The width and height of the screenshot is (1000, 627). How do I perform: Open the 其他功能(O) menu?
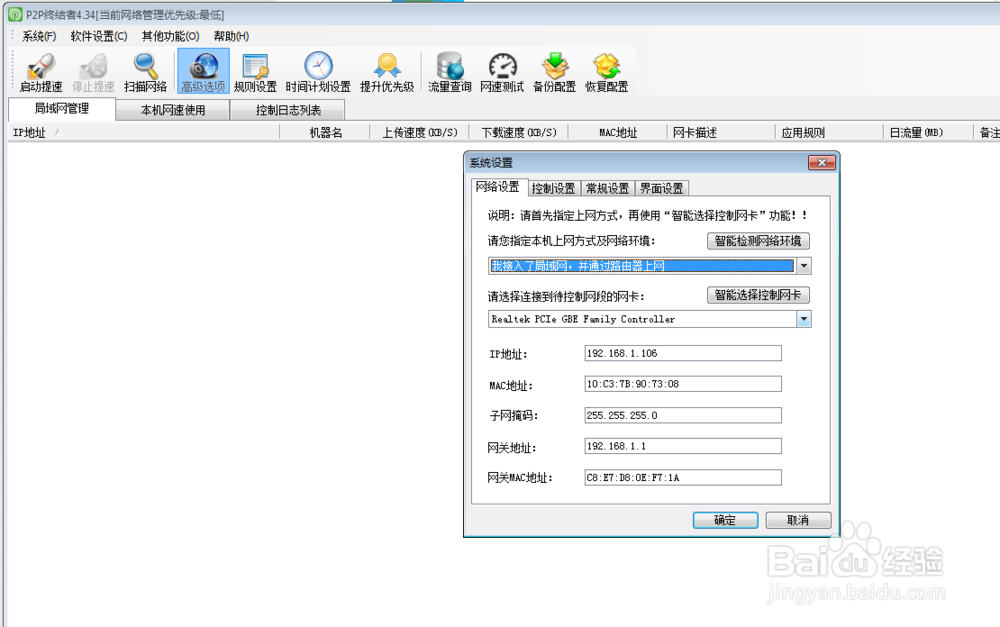pyautogui.click(x=170, y=35)
